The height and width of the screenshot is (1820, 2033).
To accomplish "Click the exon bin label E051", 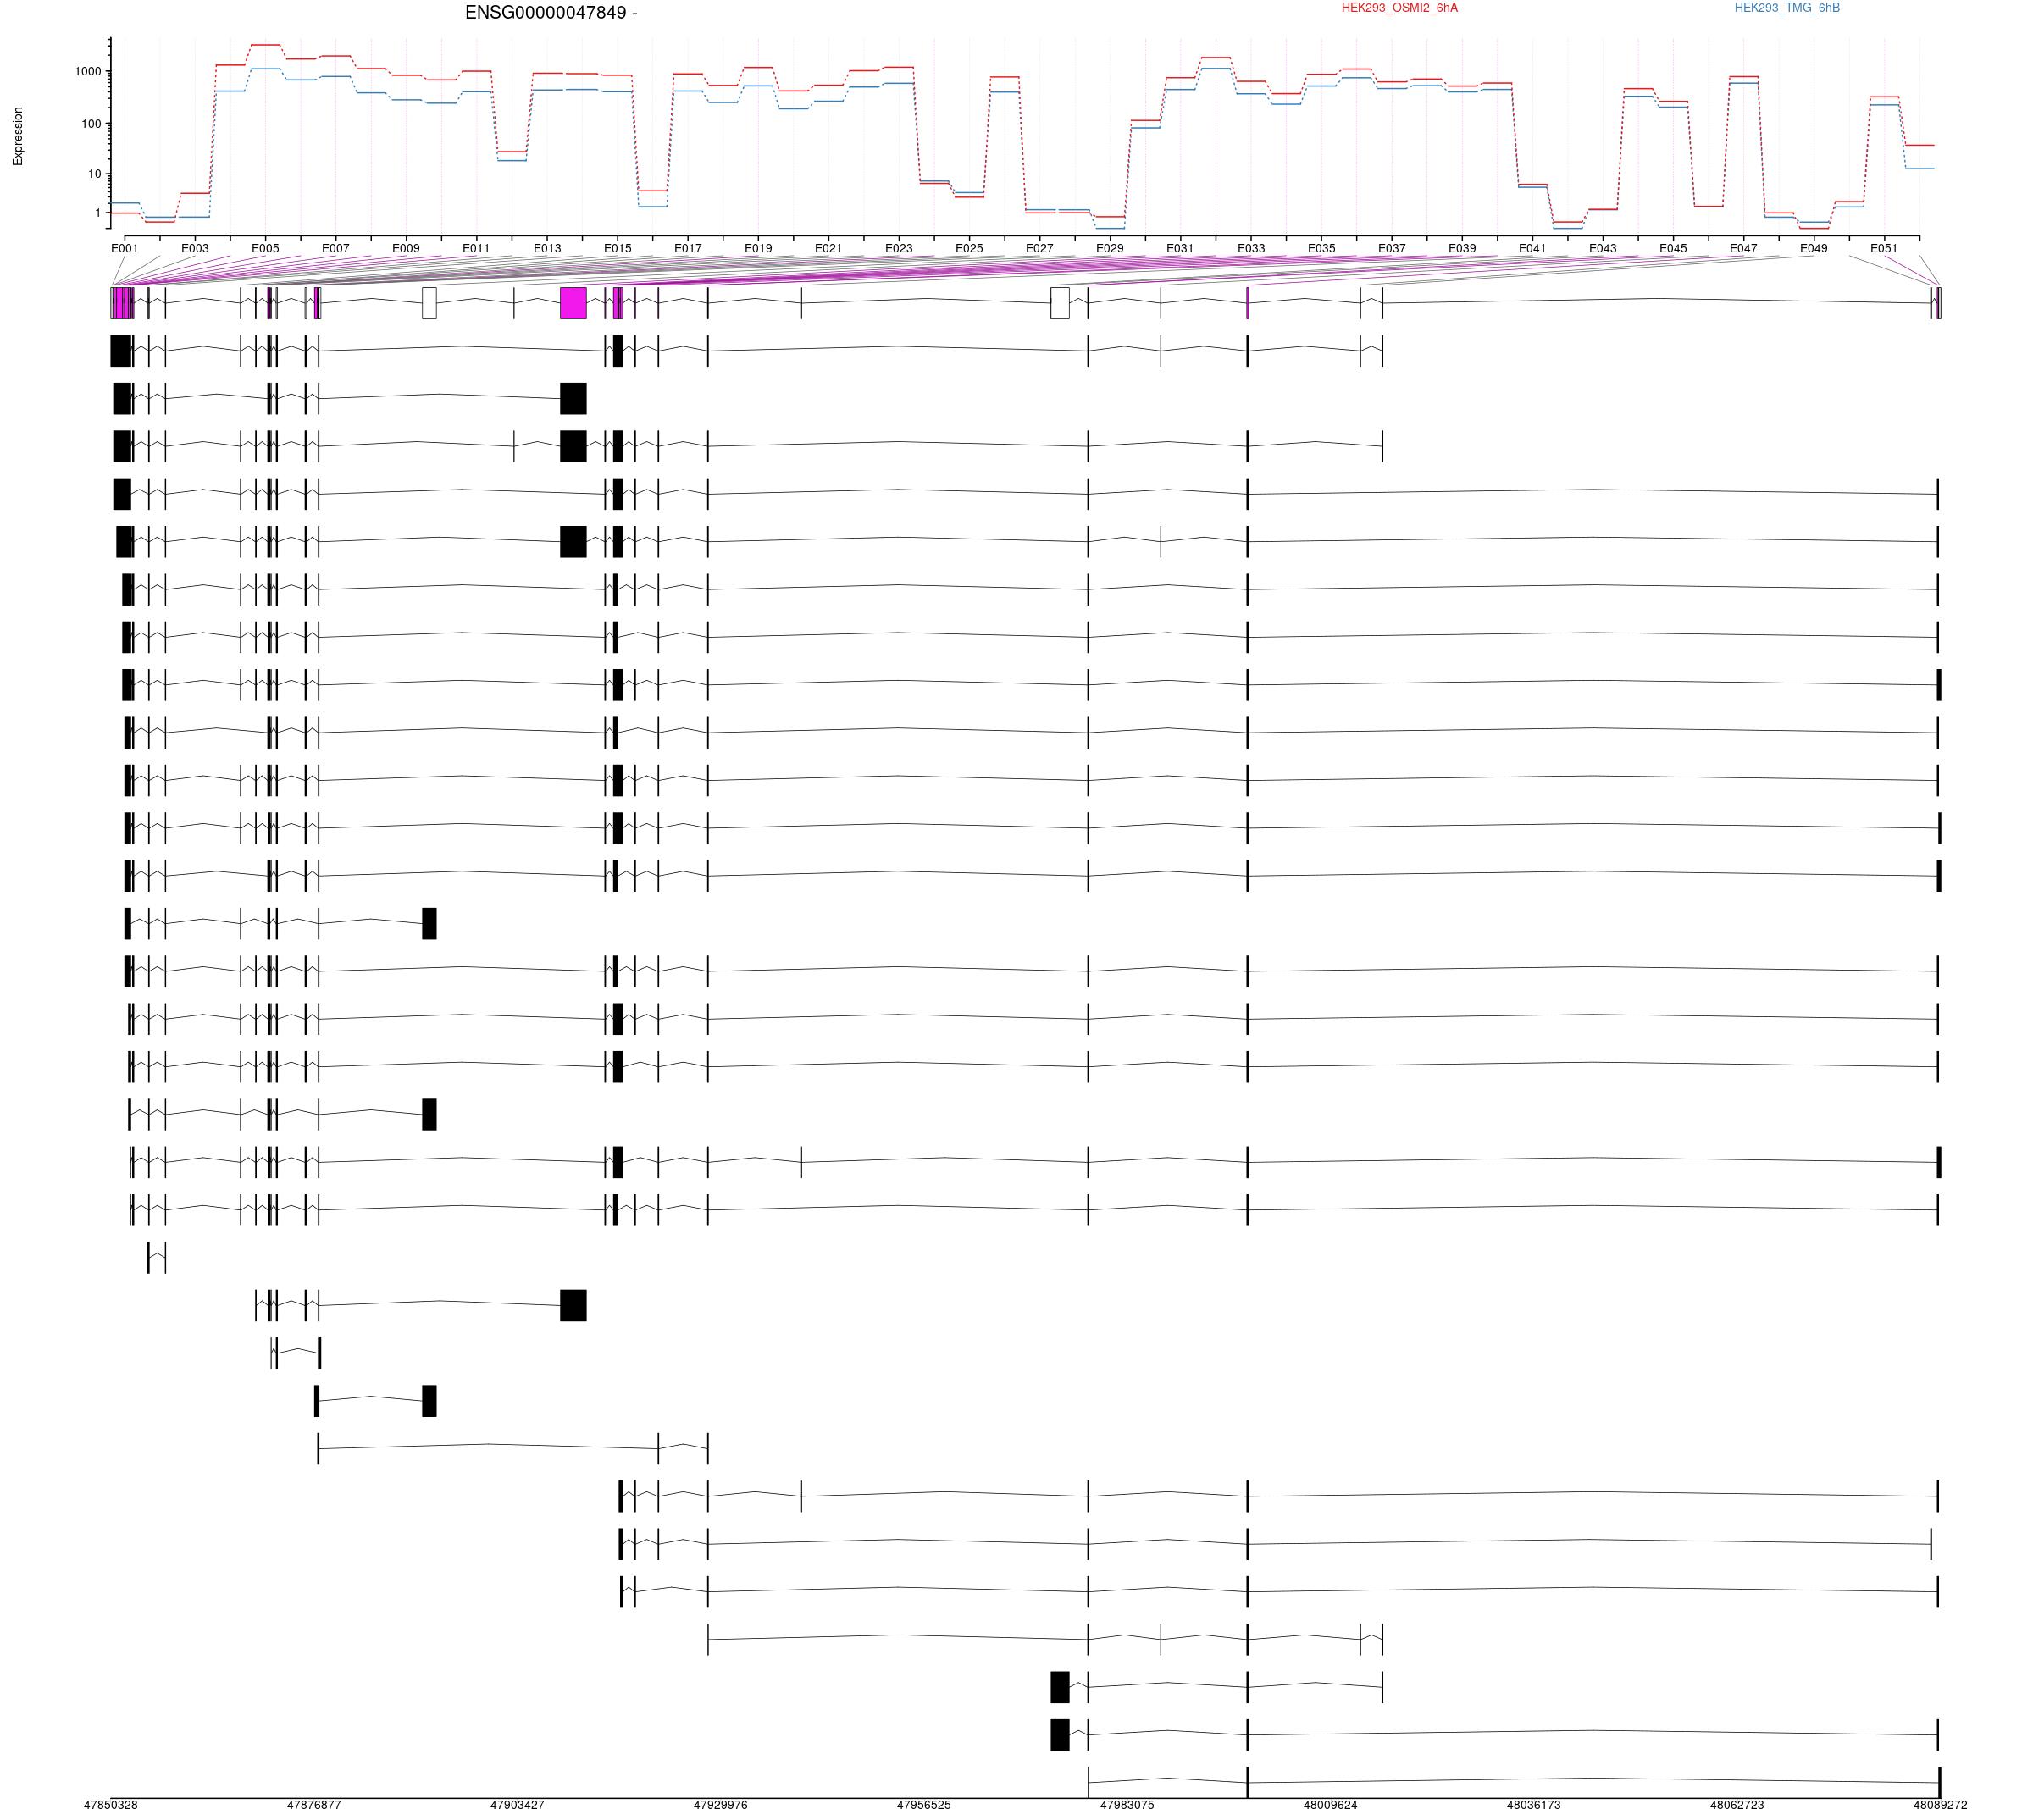I will click(x=1884, y=248).
